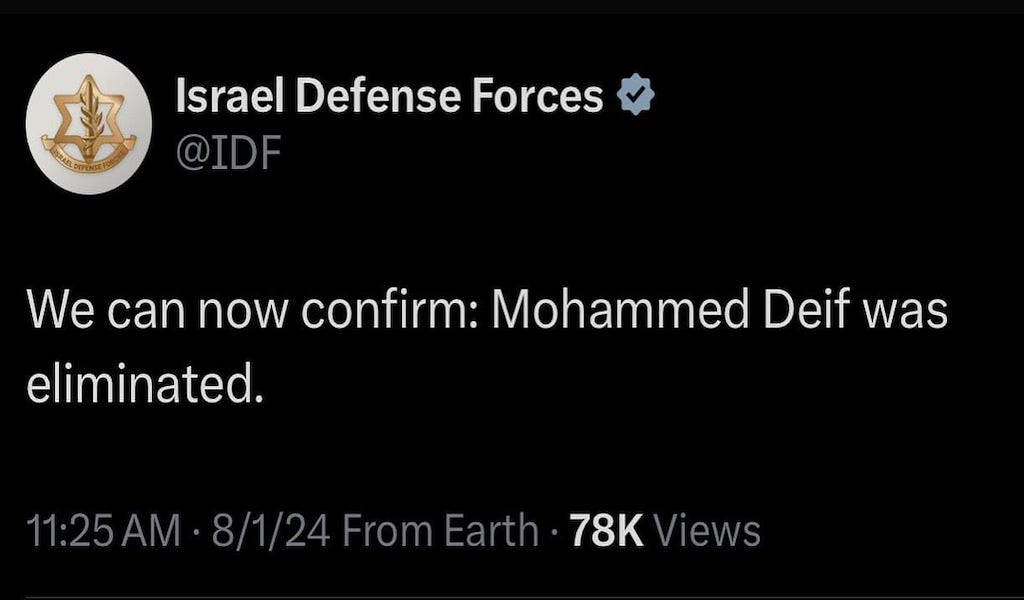The width and height of the screenshot is (1024, 600).
Task: Select the word eliminated in the tweet
Action: coord(144,385)
